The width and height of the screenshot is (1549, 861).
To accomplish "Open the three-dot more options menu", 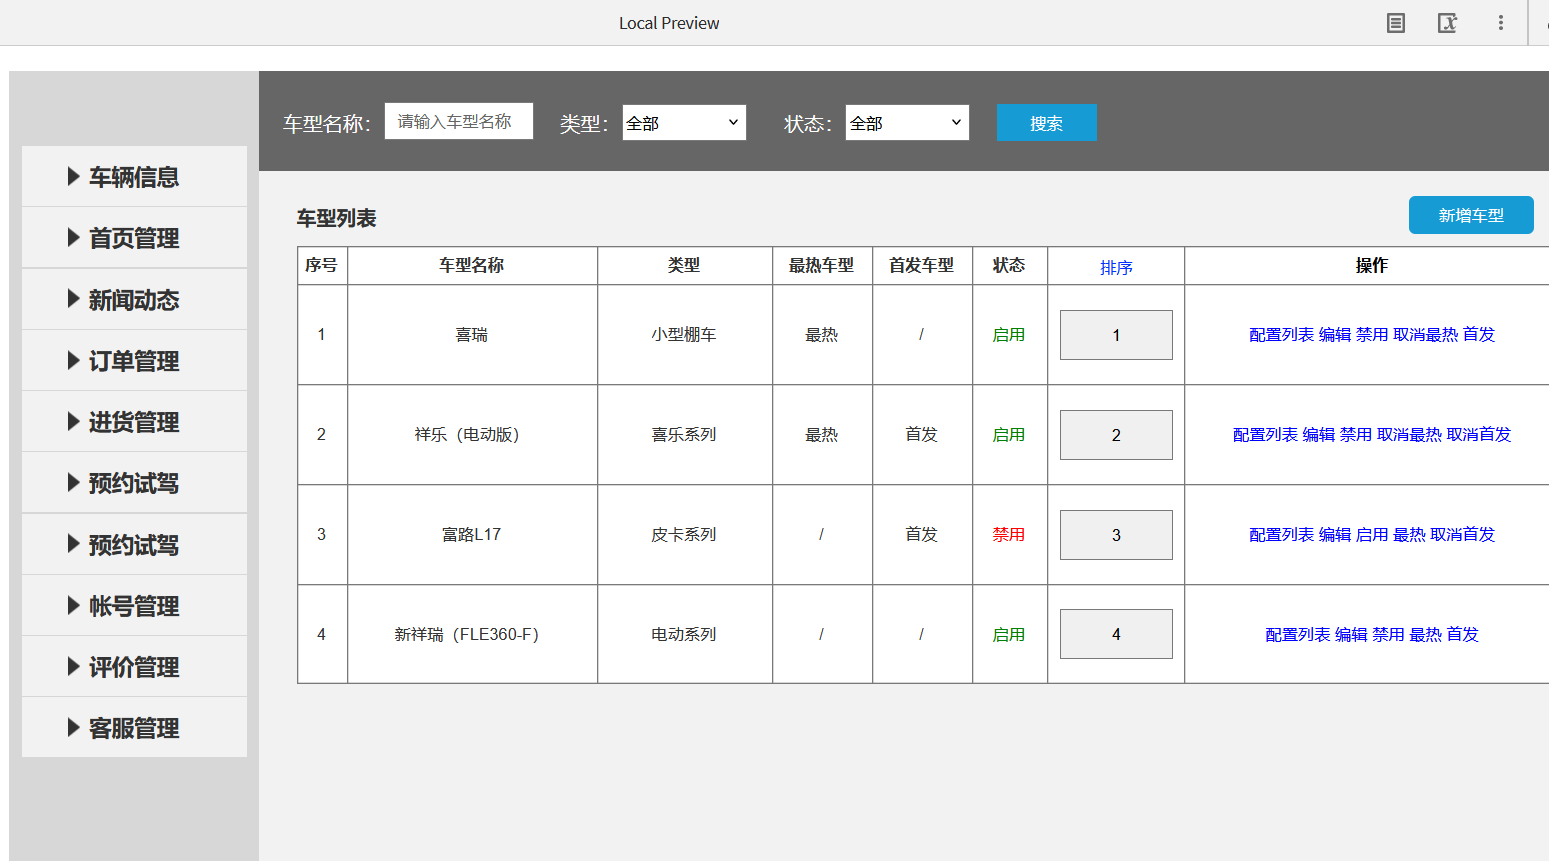I will (x=1501, y=23).
